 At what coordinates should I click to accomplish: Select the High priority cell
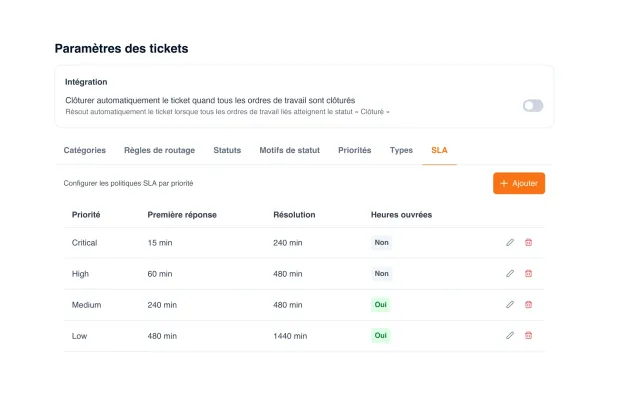(80, 274)
